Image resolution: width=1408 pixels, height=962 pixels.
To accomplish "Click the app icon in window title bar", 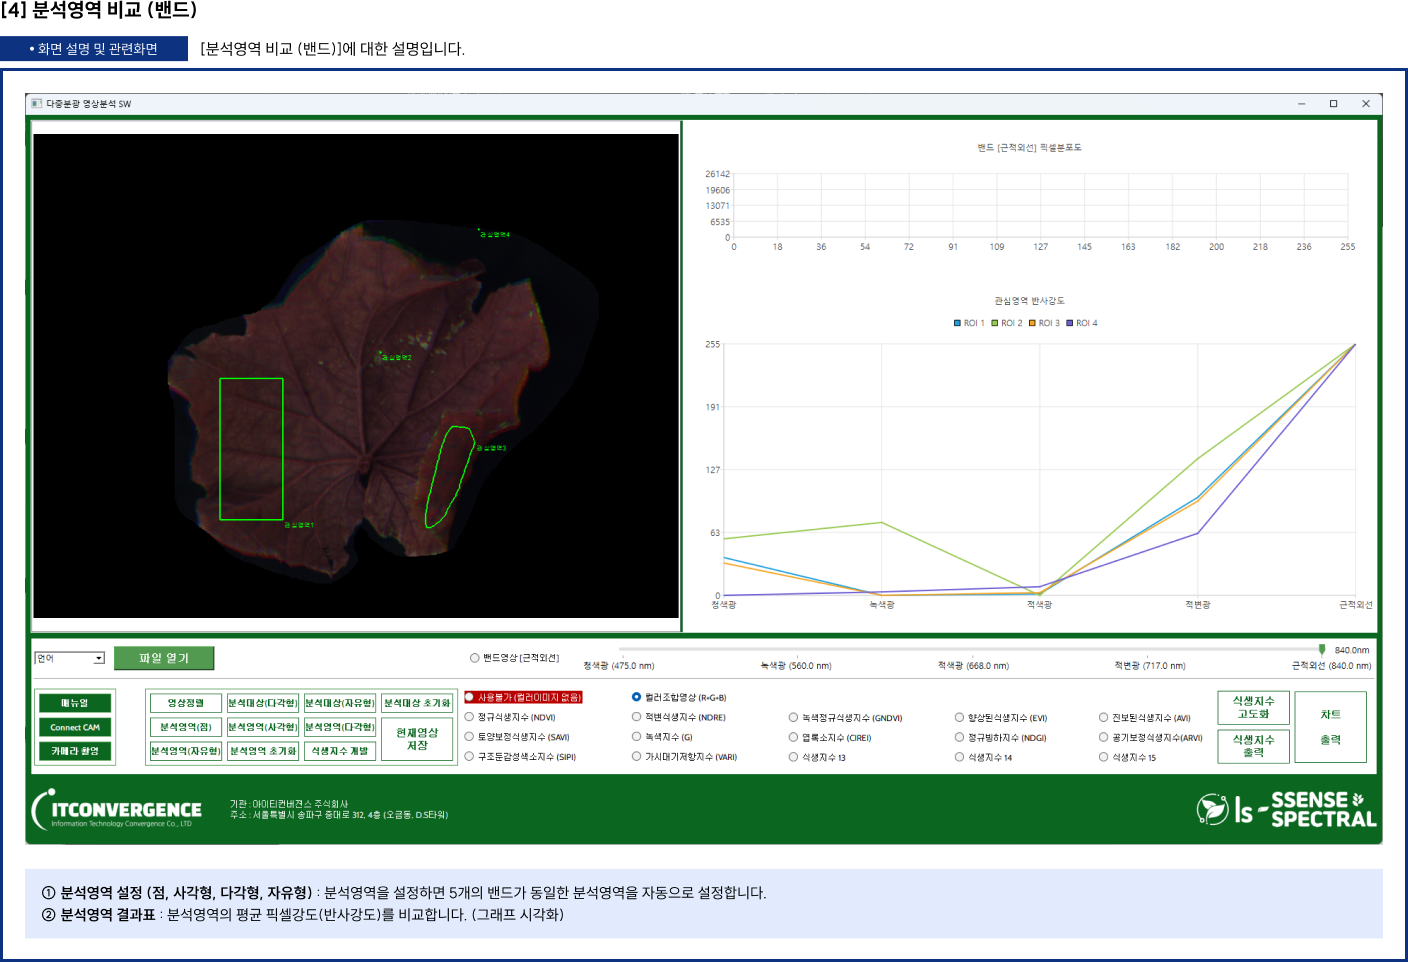I will tap(37, 104).
